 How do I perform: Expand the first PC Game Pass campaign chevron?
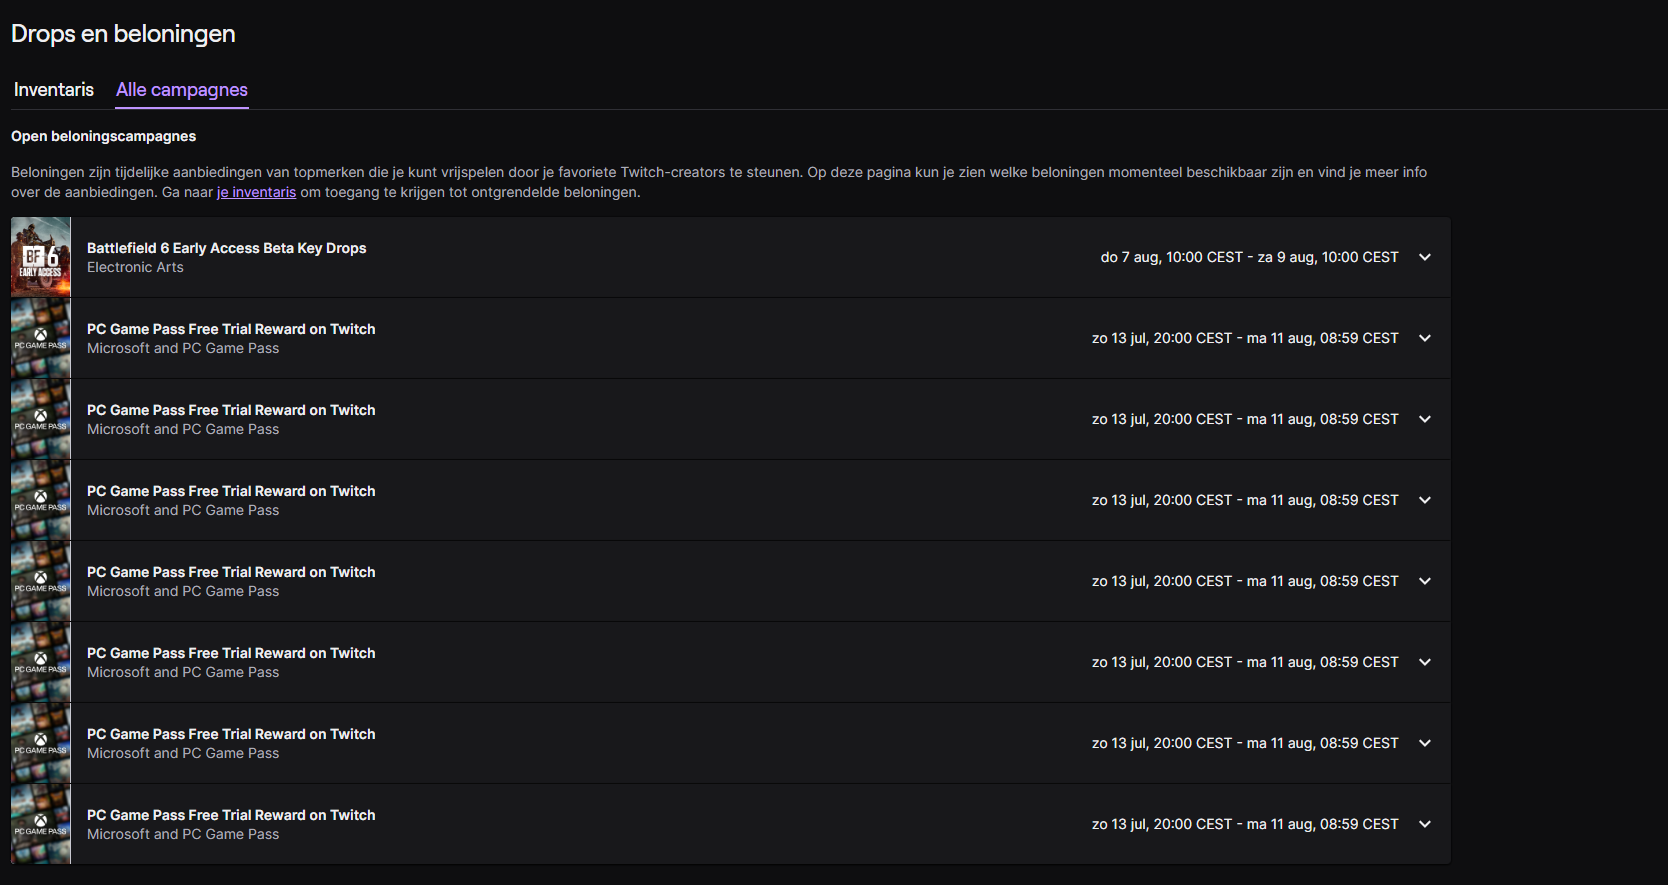1425,338
